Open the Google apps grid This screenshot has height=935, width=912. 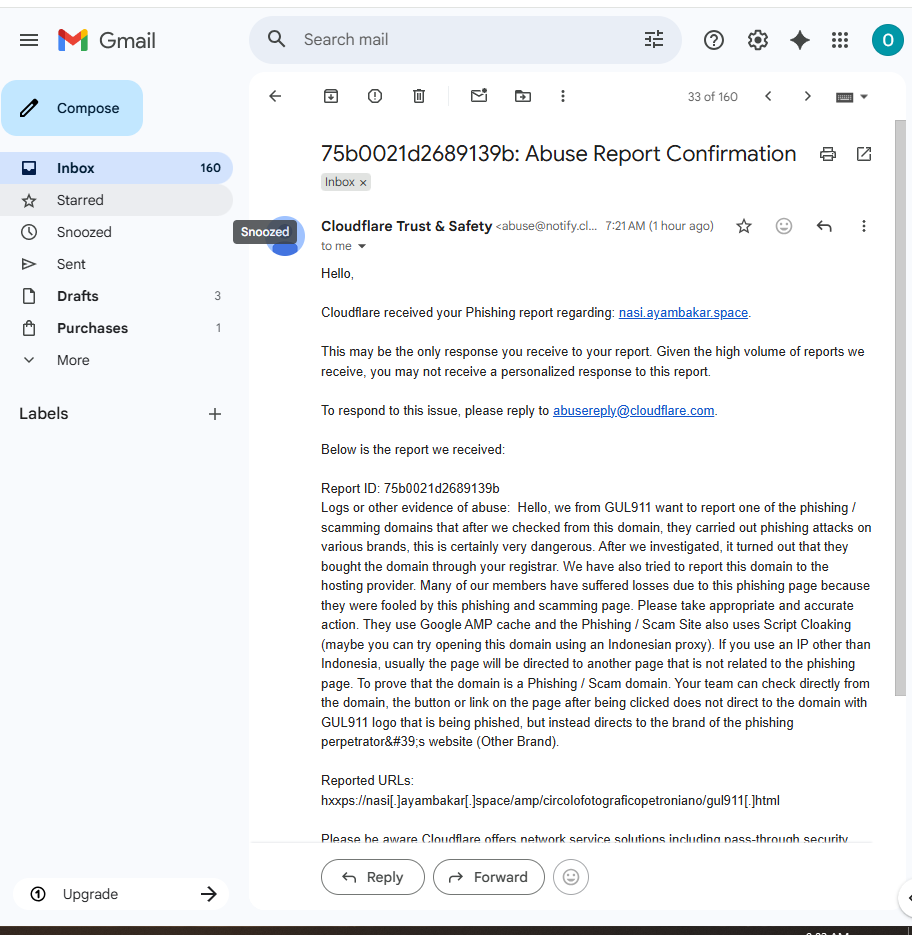(840, 40)
